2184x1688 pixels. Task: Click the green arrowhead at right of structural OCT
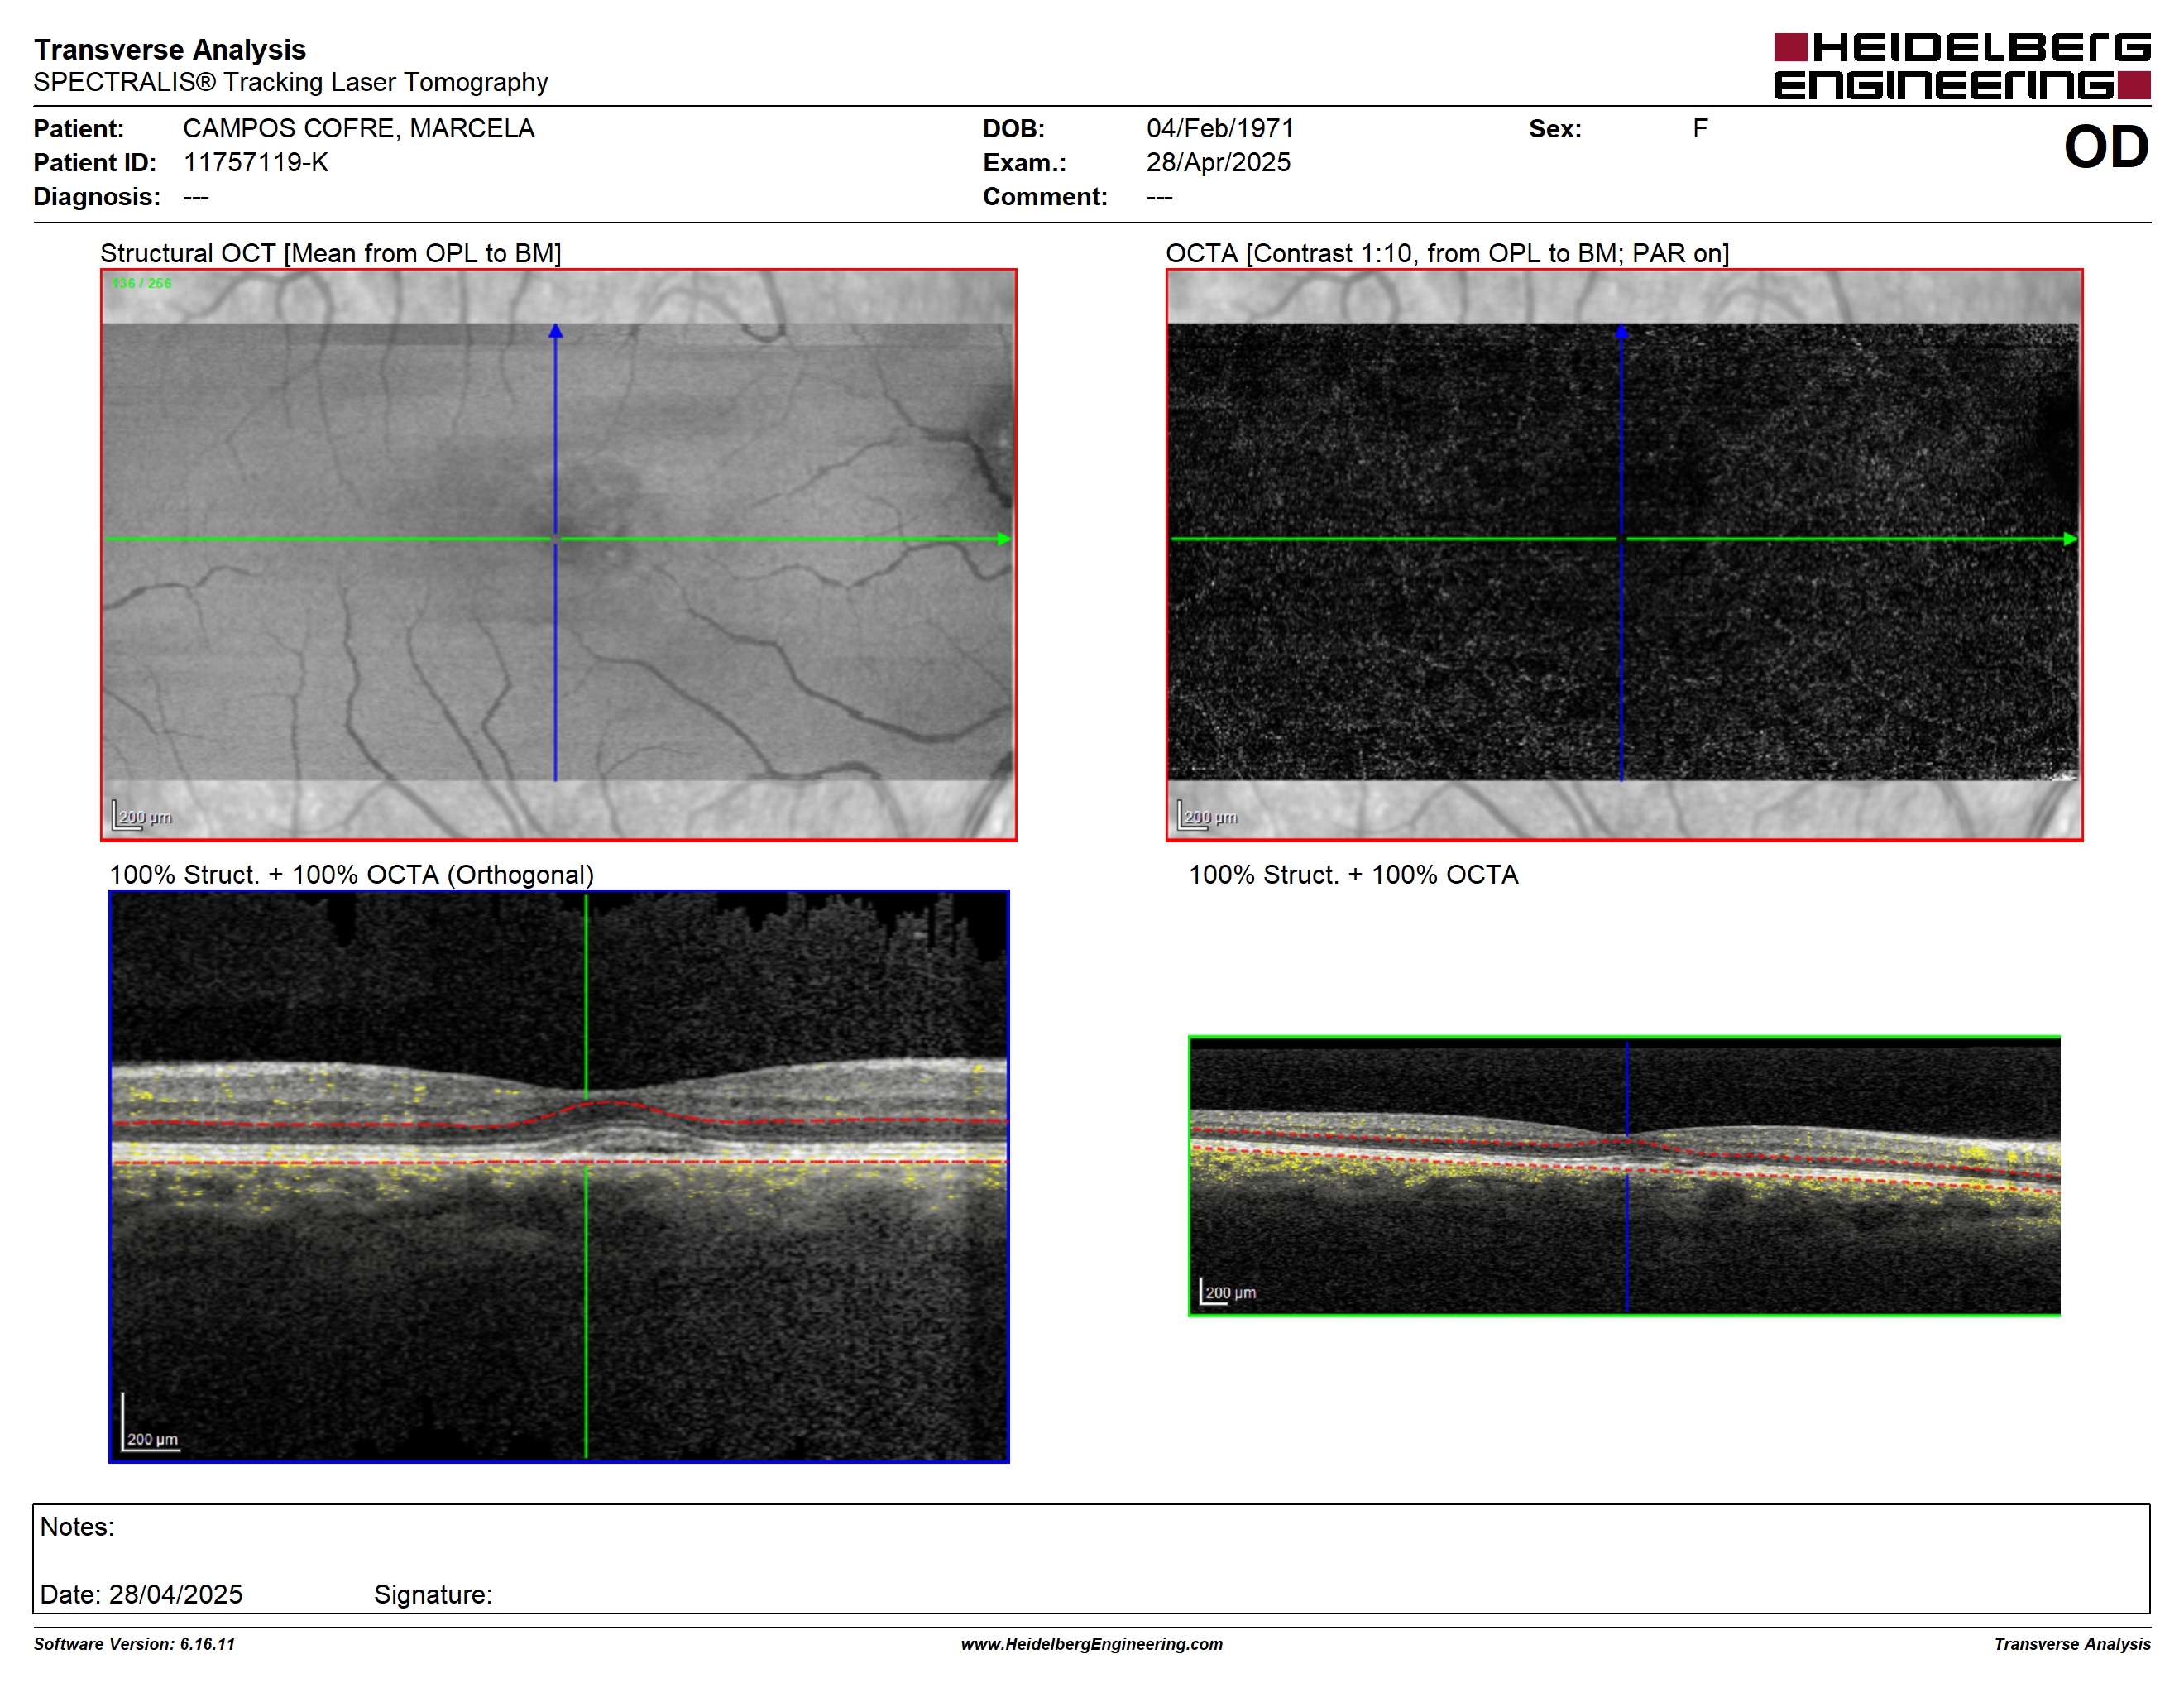click(1005, 539)
